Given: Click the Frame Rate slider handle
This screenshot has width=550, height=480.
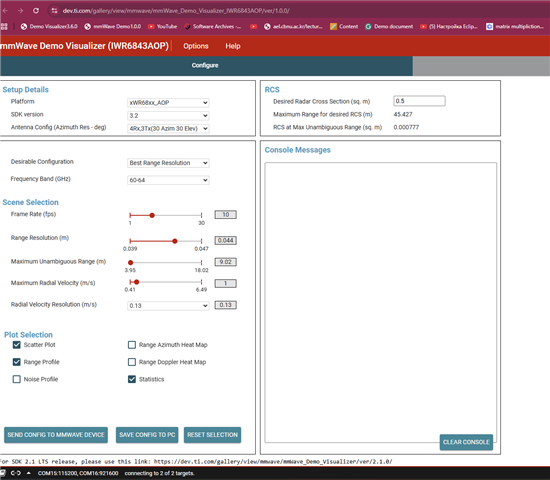Looking at the screenshot, I should (152, 215).
